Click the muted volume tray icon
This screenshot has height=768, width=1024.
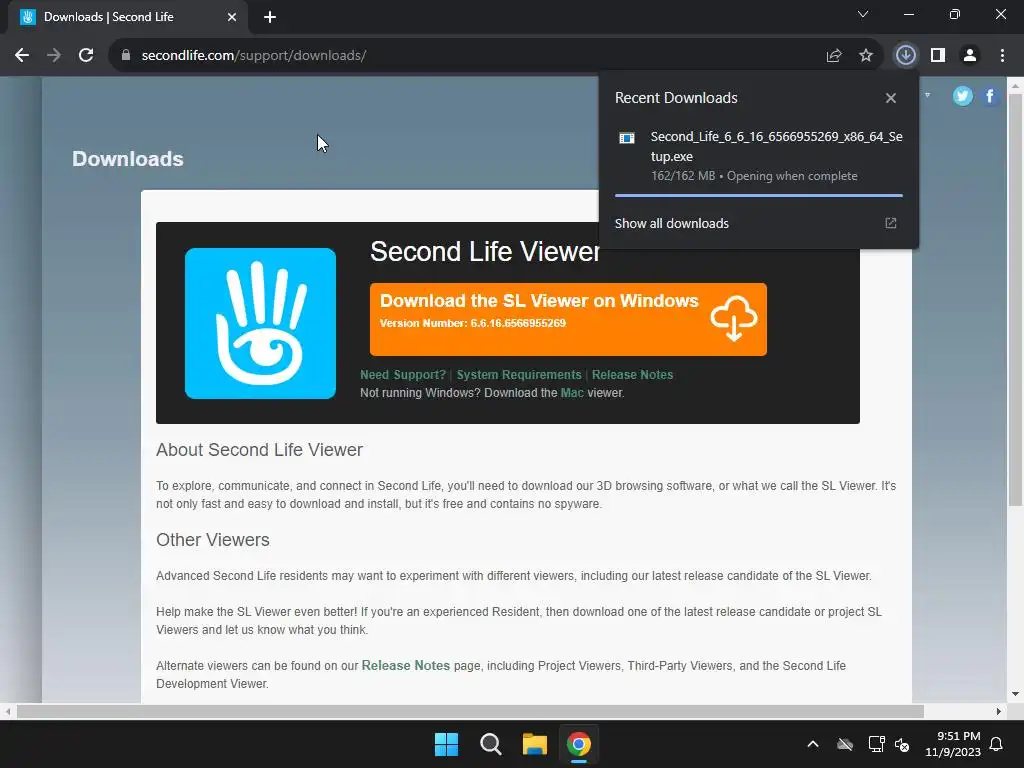coord(902,744)
